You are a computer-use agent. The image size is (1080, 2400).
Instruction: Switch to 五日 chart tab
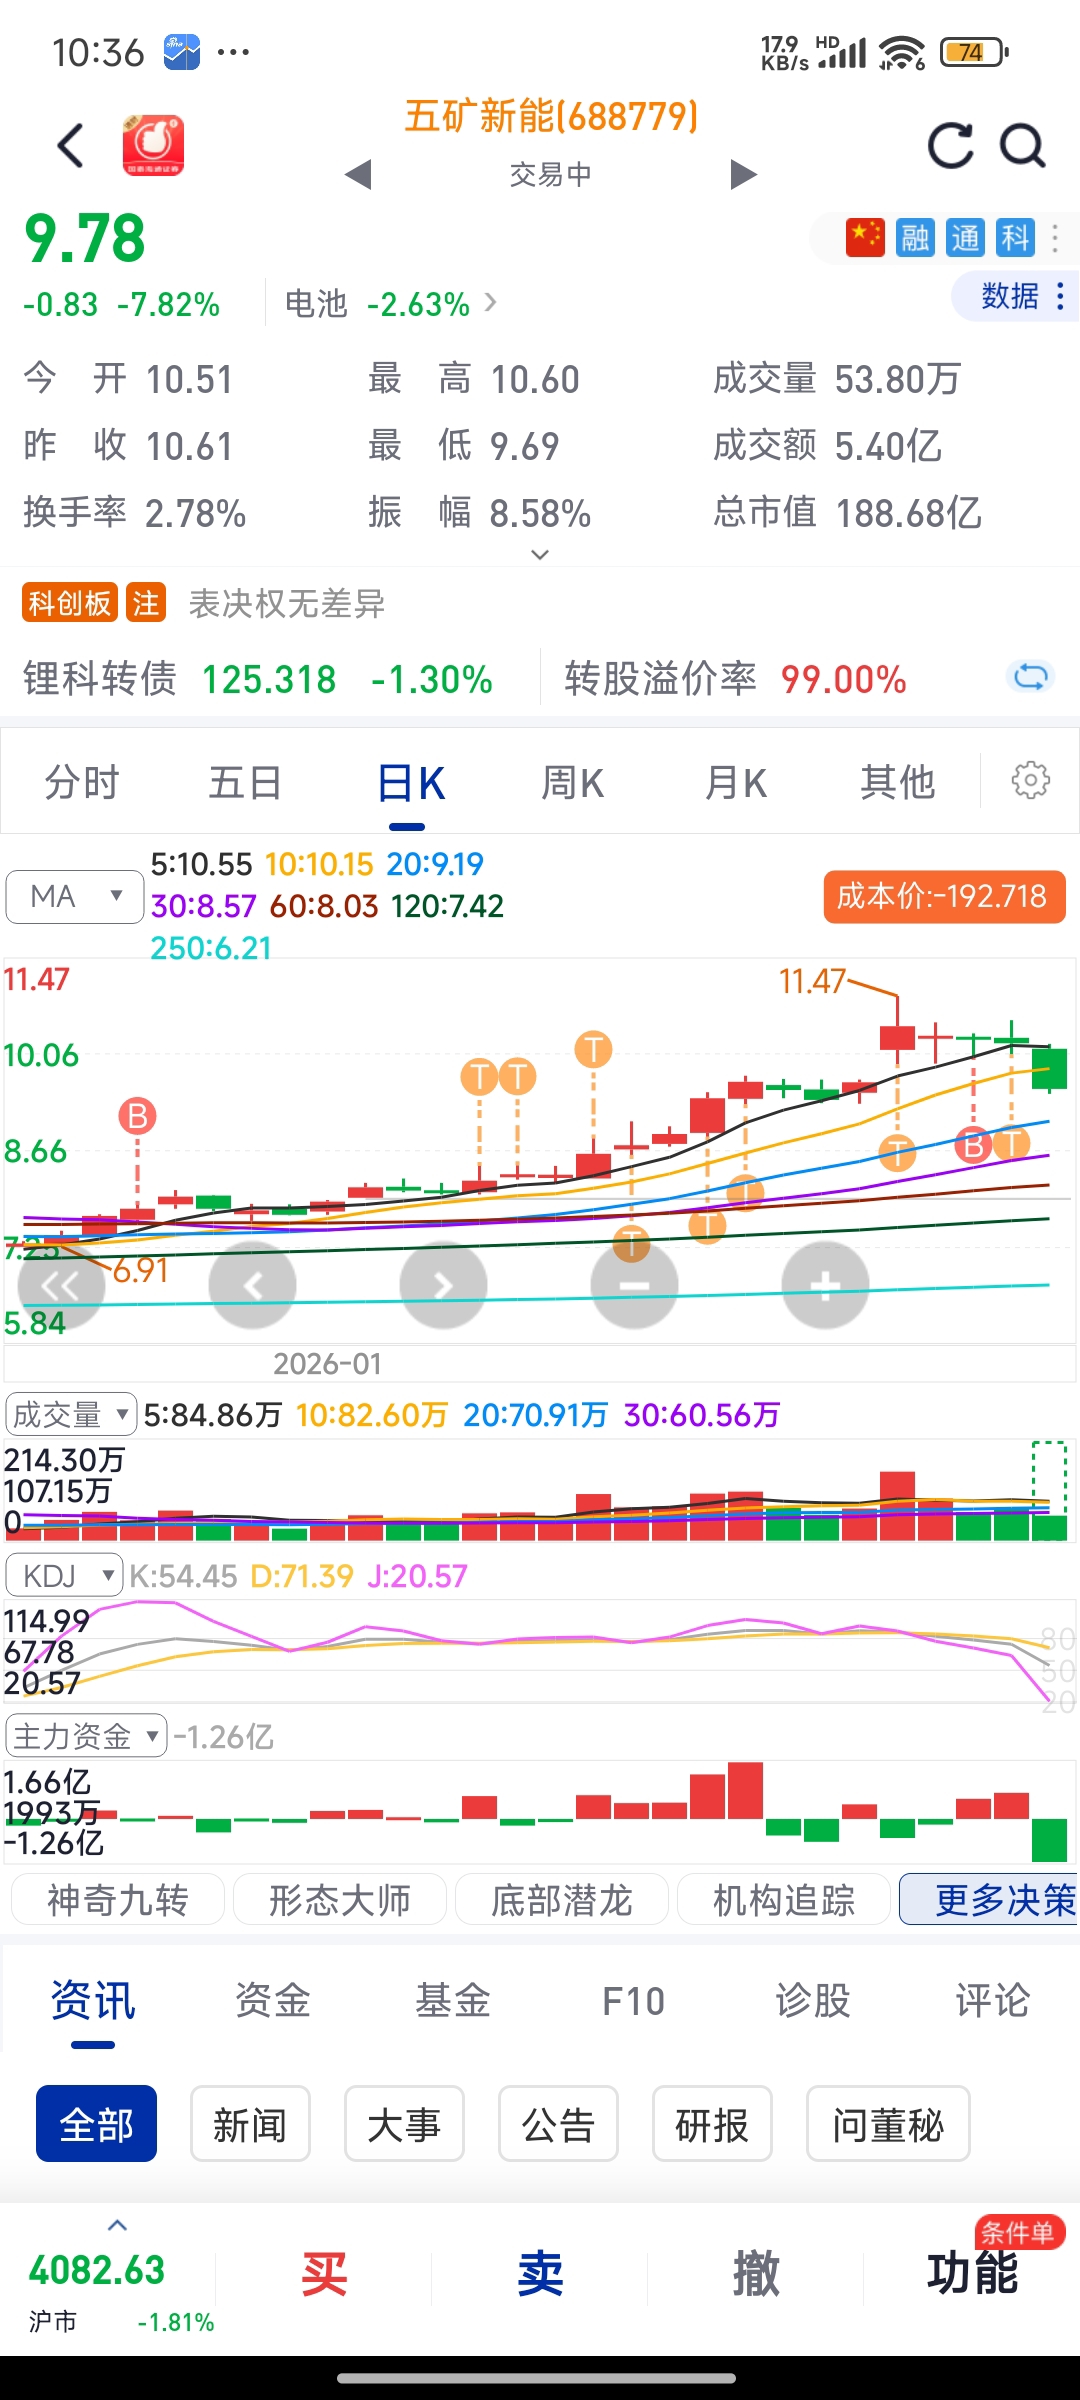coord(245,783)
